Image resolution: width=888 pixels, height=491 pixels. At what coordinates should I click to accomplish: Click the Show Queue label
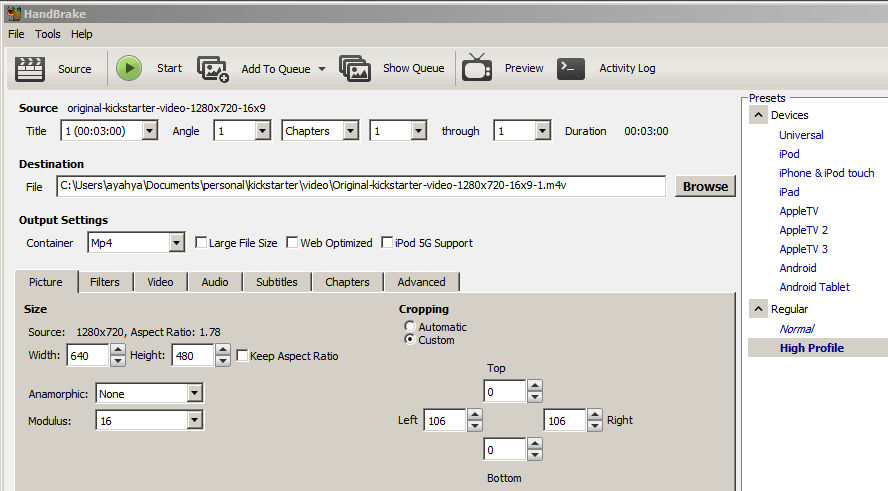click(x=413, y=68)
